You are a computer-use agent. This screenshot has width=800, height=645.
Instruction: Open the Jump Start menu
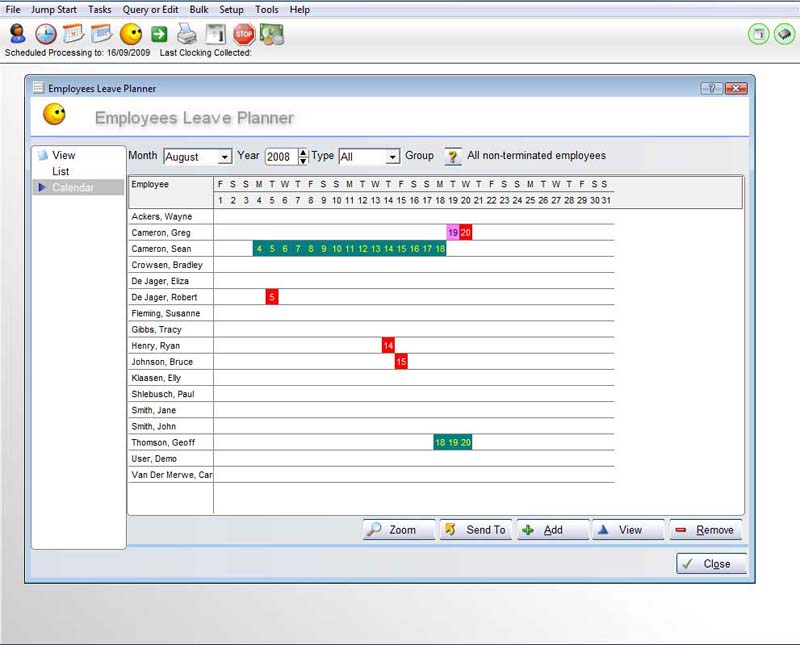tap(54, 9)
